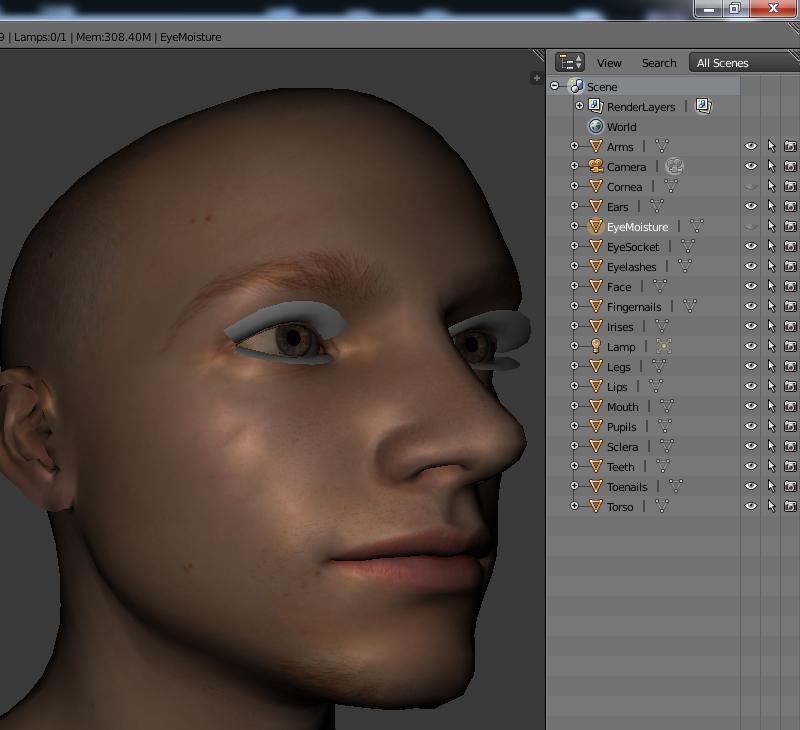Click lamp data icon beside Lamp
Screen dimensions: 800x730
pos(664,346)
